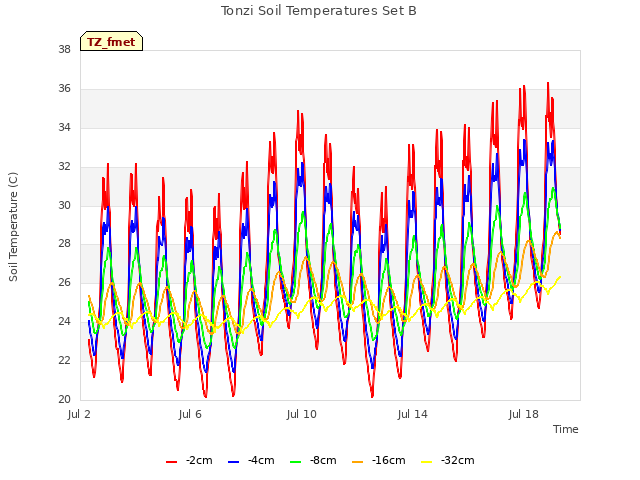Image resolution: width=640 pixels, height=480 pixels.
Task: Click the chart title Tonzi Soil Temperatures Set B
Action: pyautogui.click(x=319, y=11)
